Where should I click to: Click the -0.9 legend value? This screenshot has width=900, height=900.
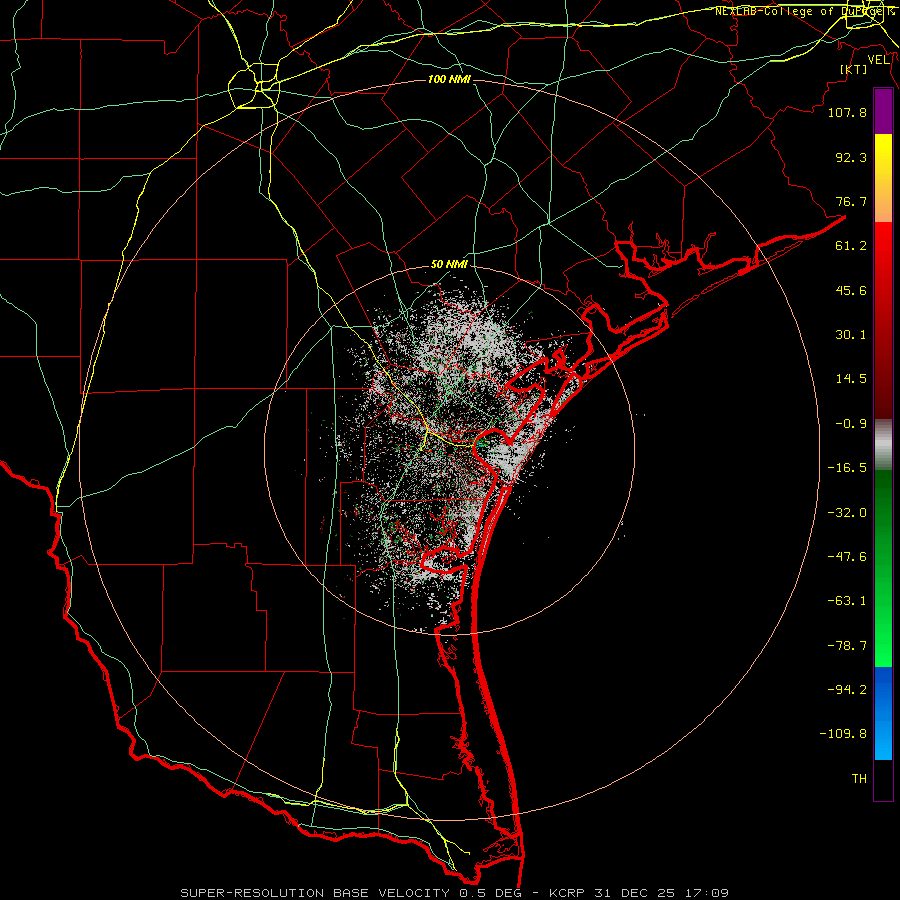point(851,424)
